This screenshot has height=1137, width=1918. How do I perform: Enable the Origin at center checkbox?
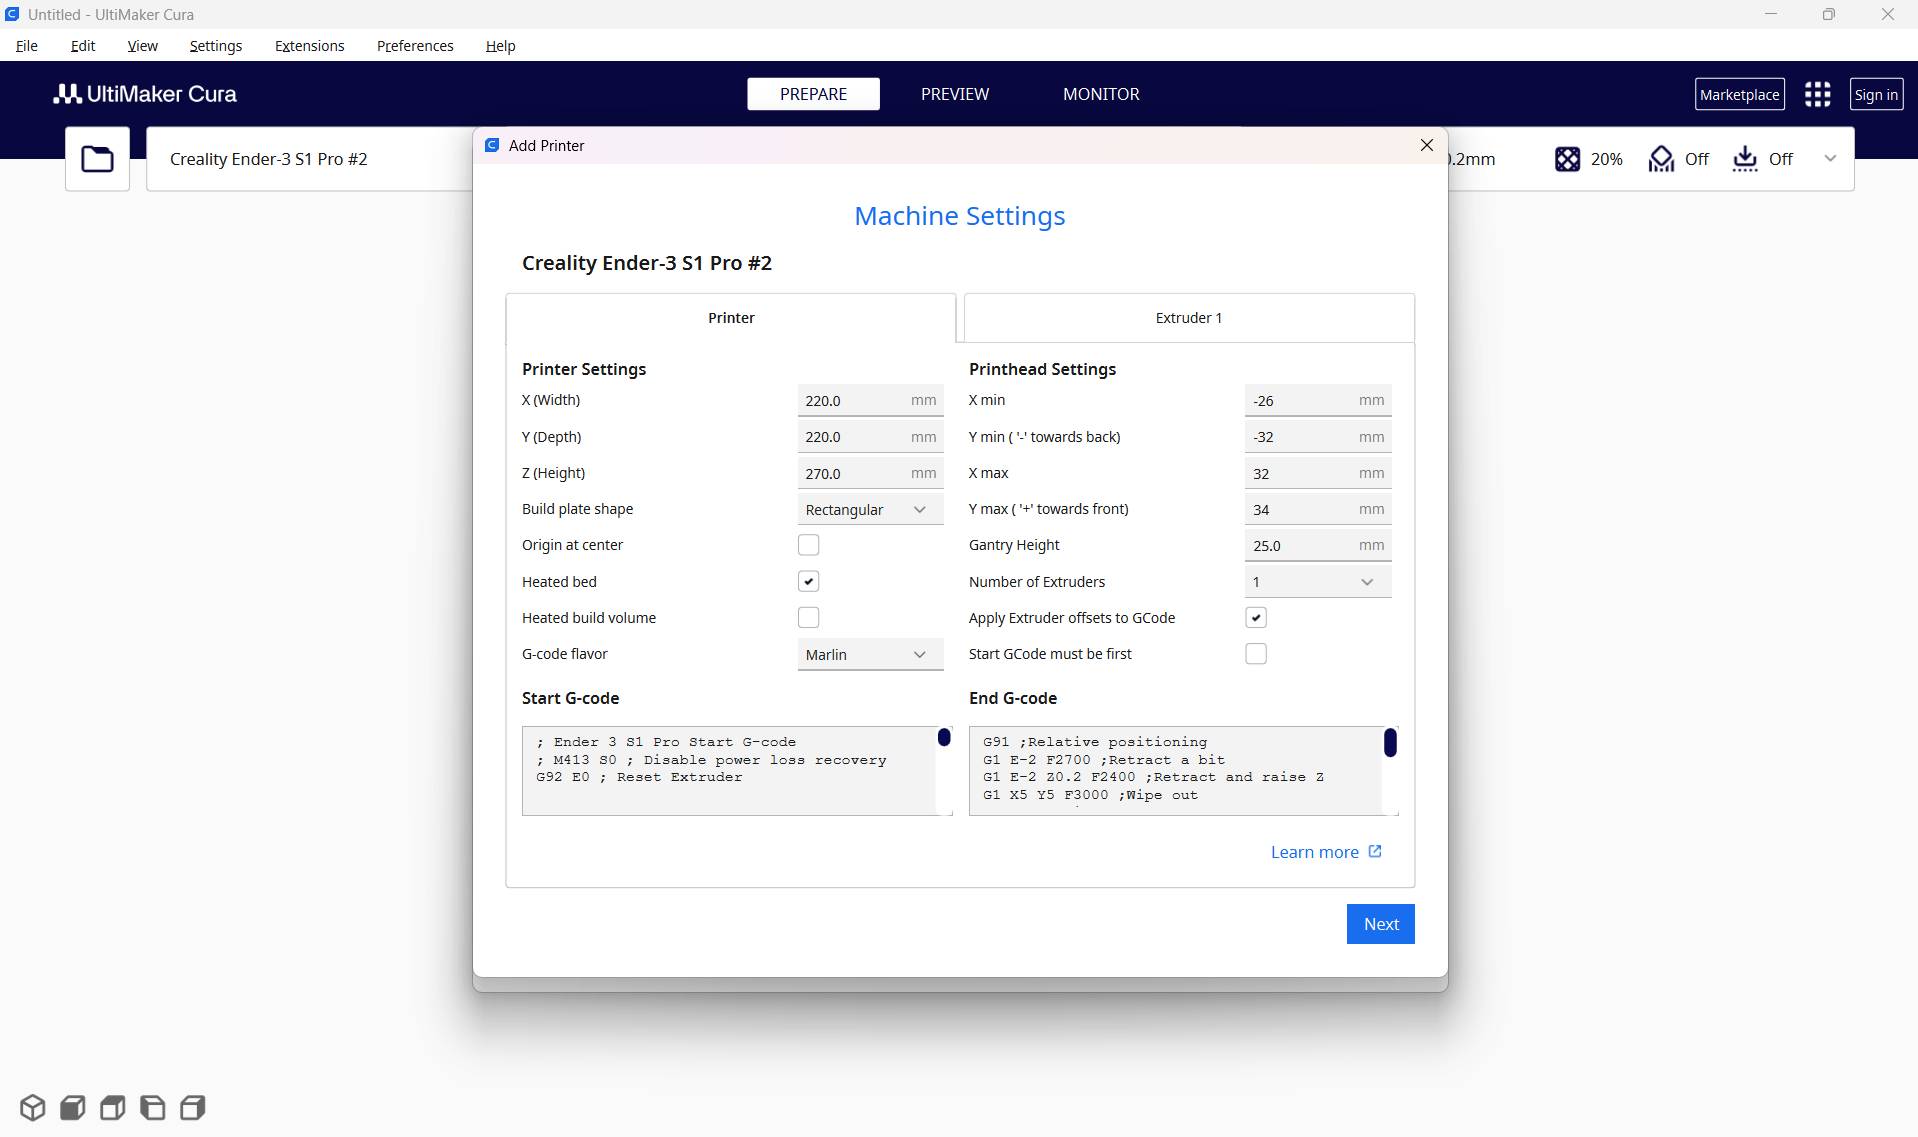(808, 545)
